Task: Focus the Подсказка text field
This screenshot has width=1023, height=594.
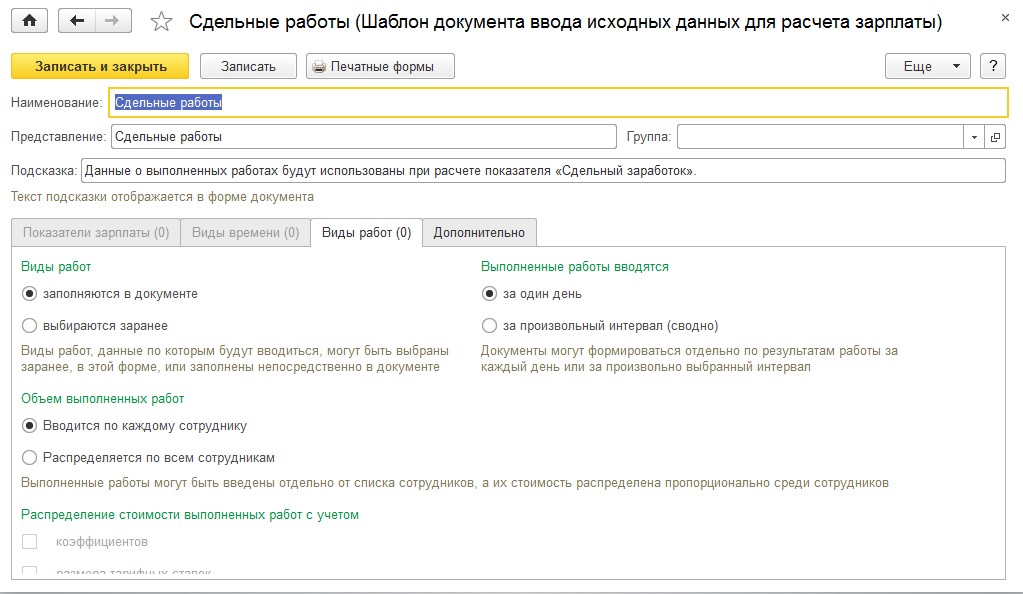Action: click(x=543, y=171)
